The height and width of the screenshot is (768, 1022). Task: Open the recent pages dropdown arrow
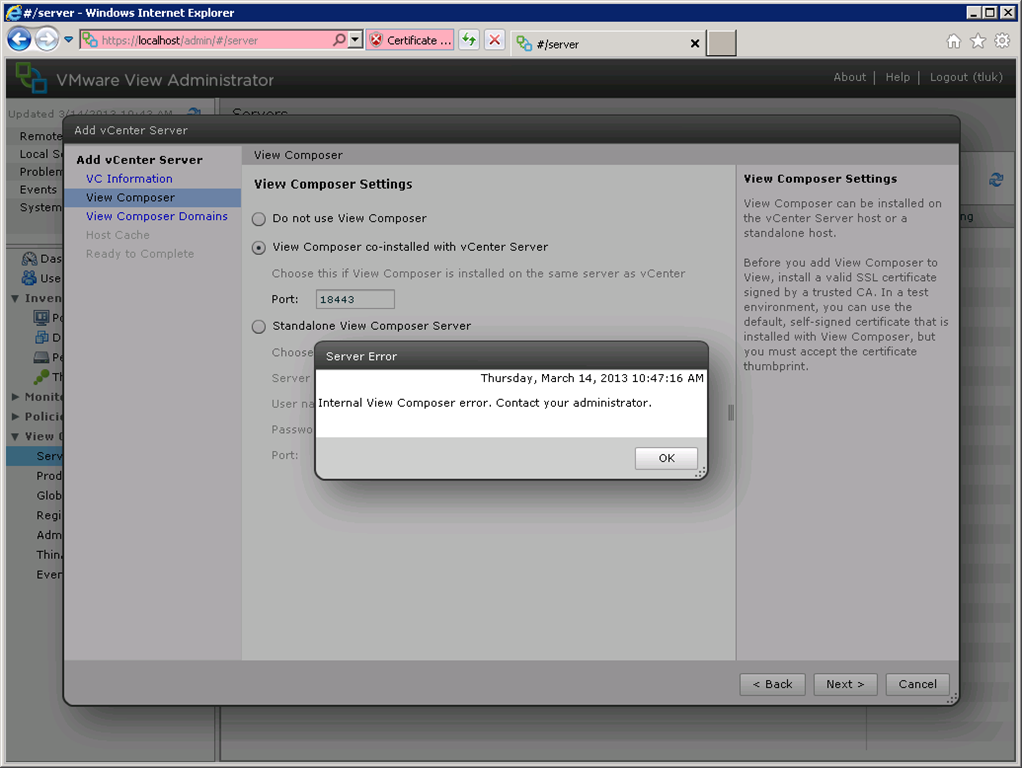tap(68, 40)
